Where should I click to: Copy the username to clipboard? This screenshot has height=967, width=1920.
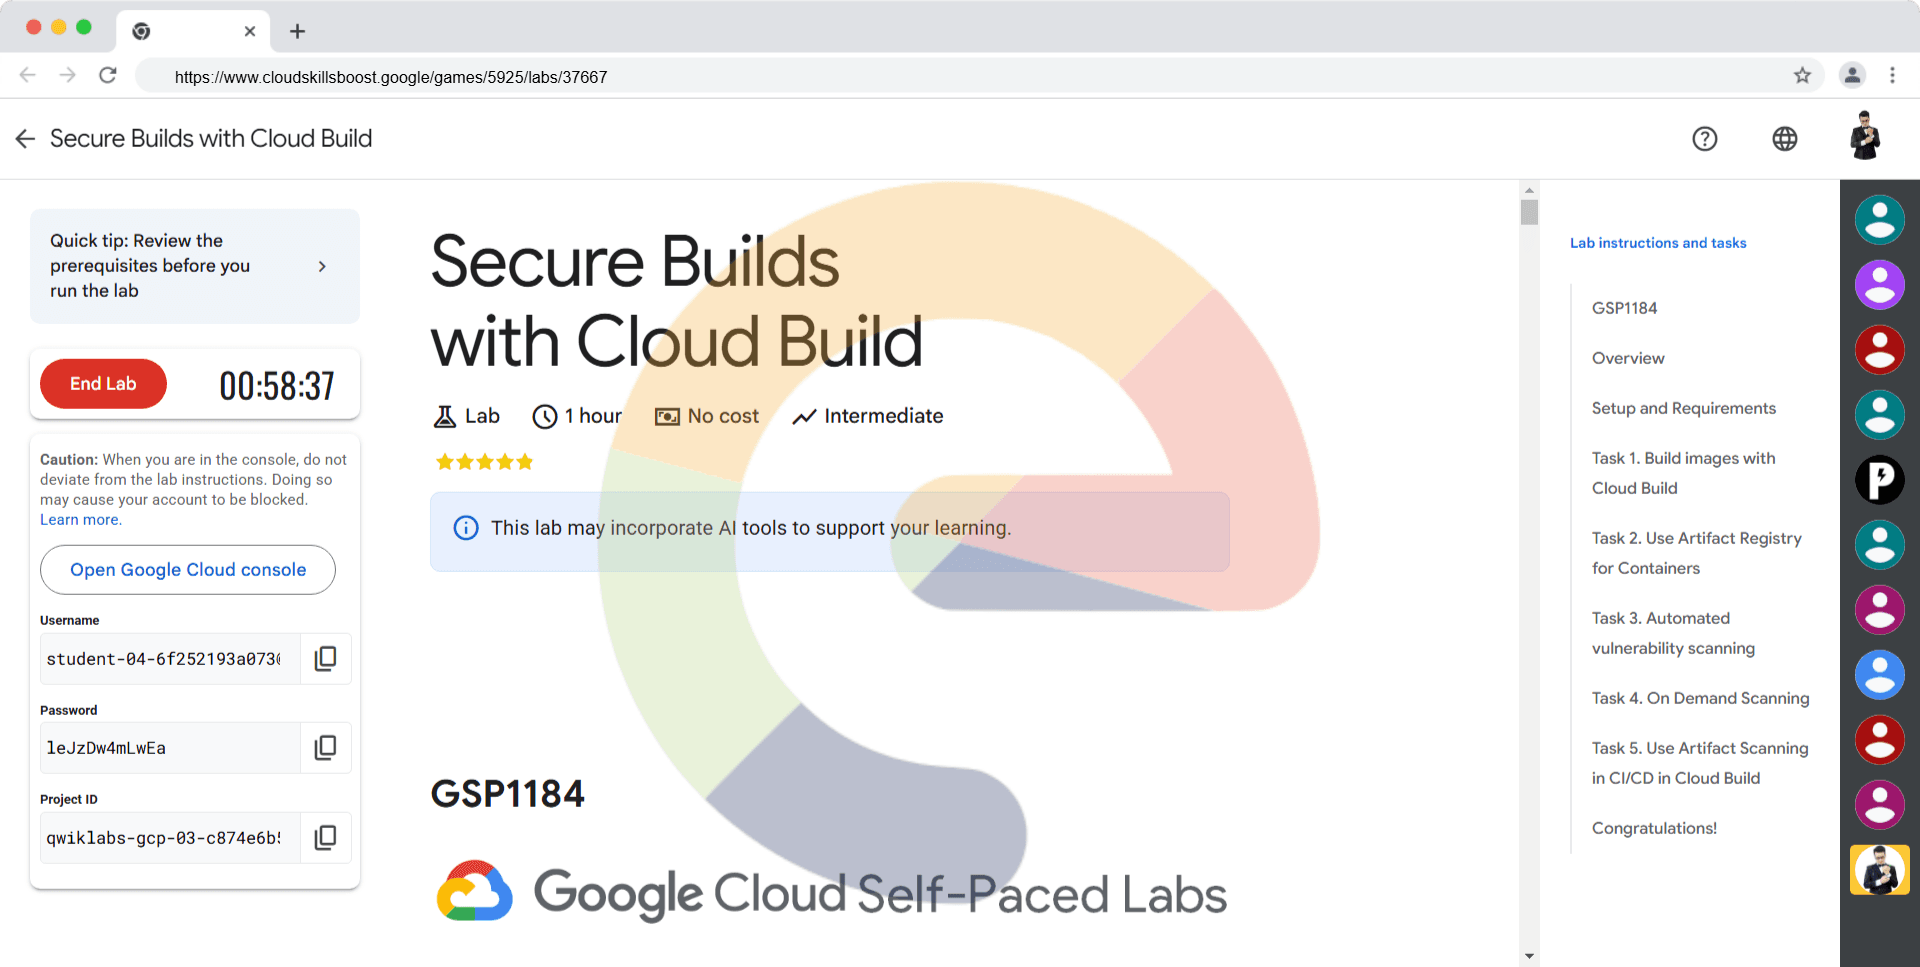pos(325,659)
